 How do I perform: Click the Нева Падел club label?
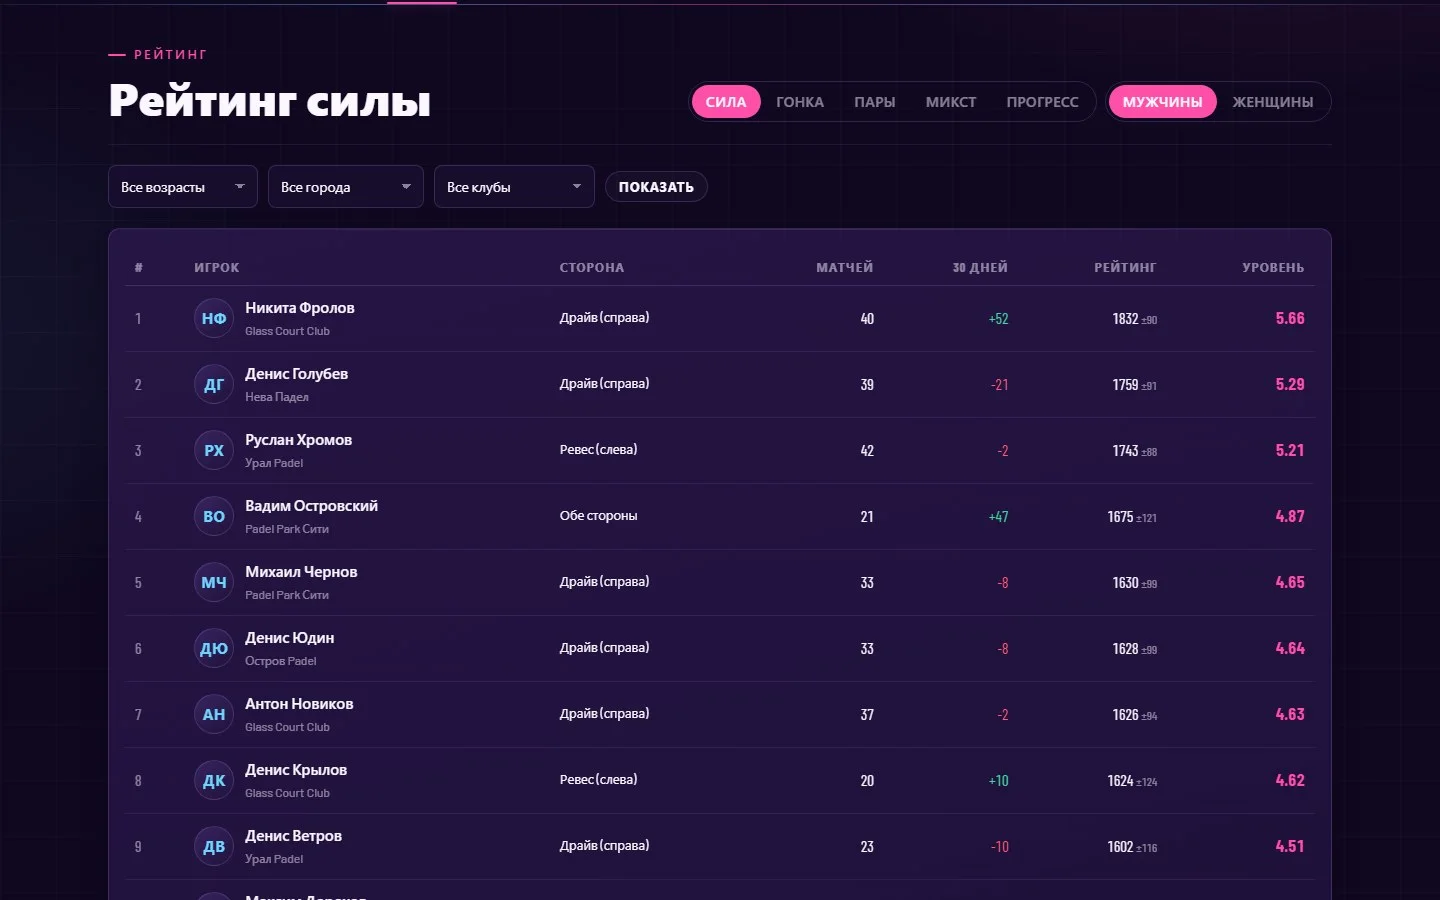click(x=277, y=397)
